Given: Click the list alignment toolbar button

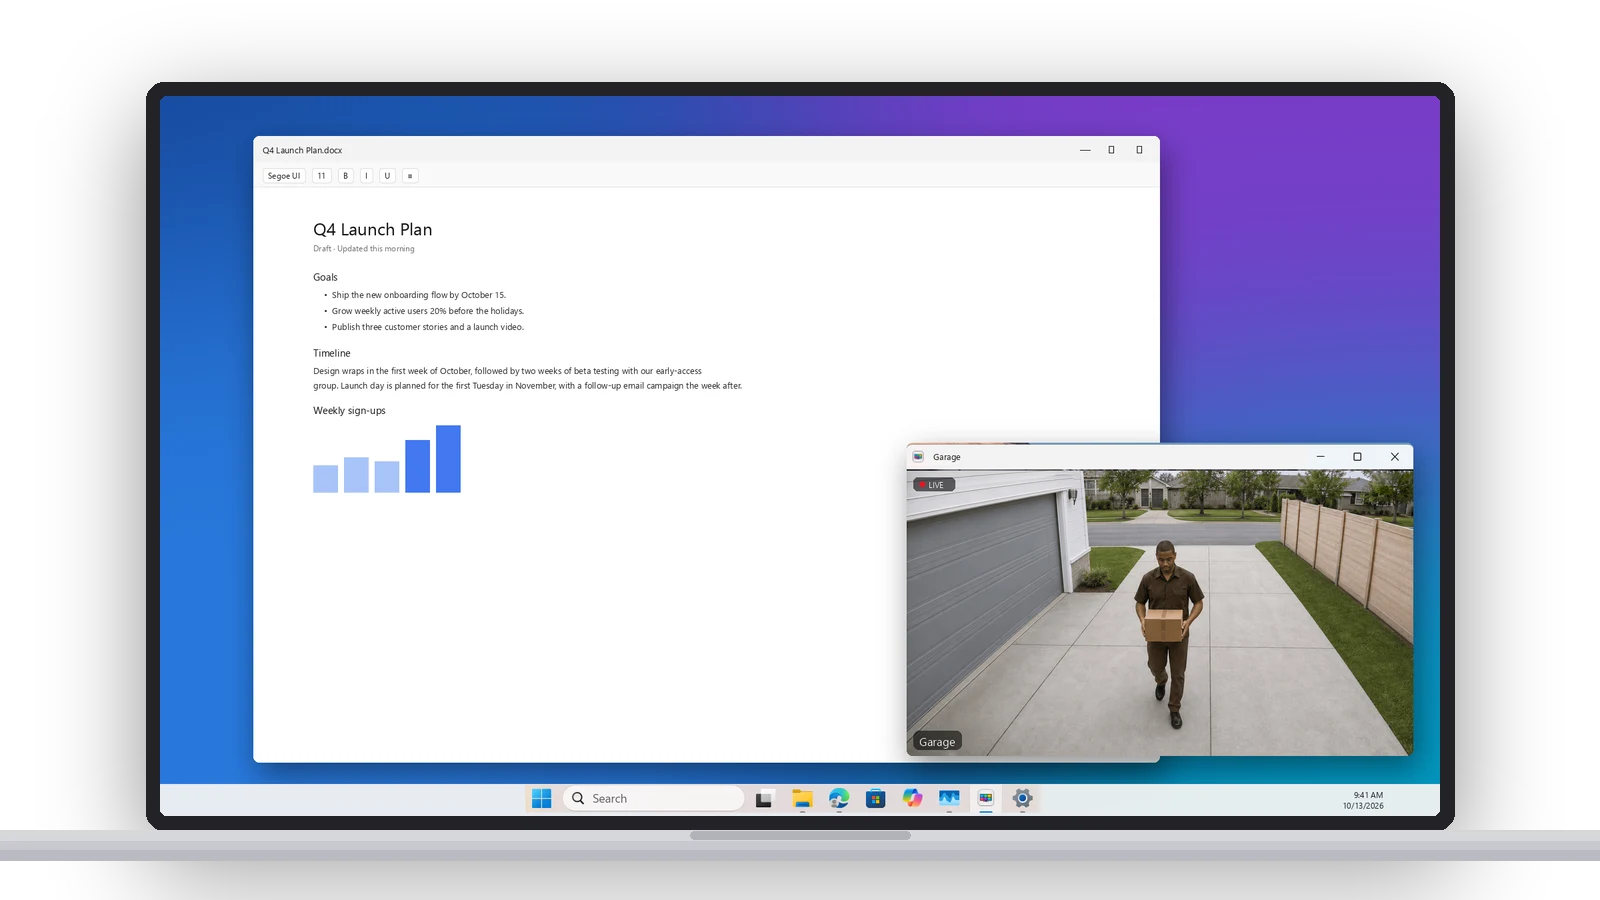Looking at the screenshot, I should coord(410,176).
